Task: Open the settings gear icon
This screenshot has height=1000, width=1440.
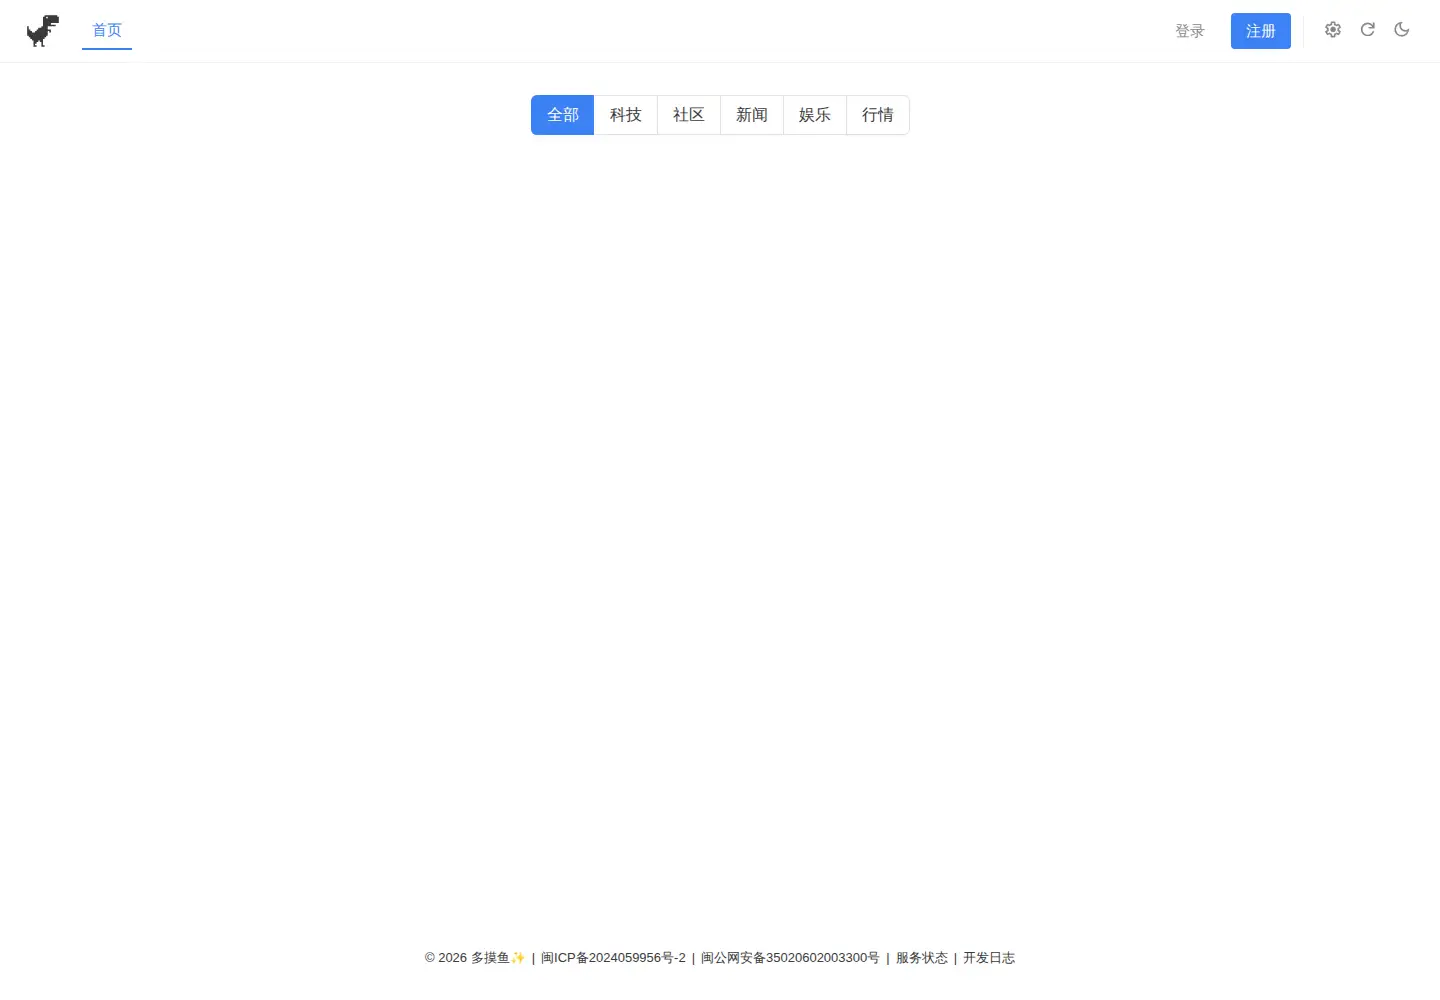Action: (1333, 30)
